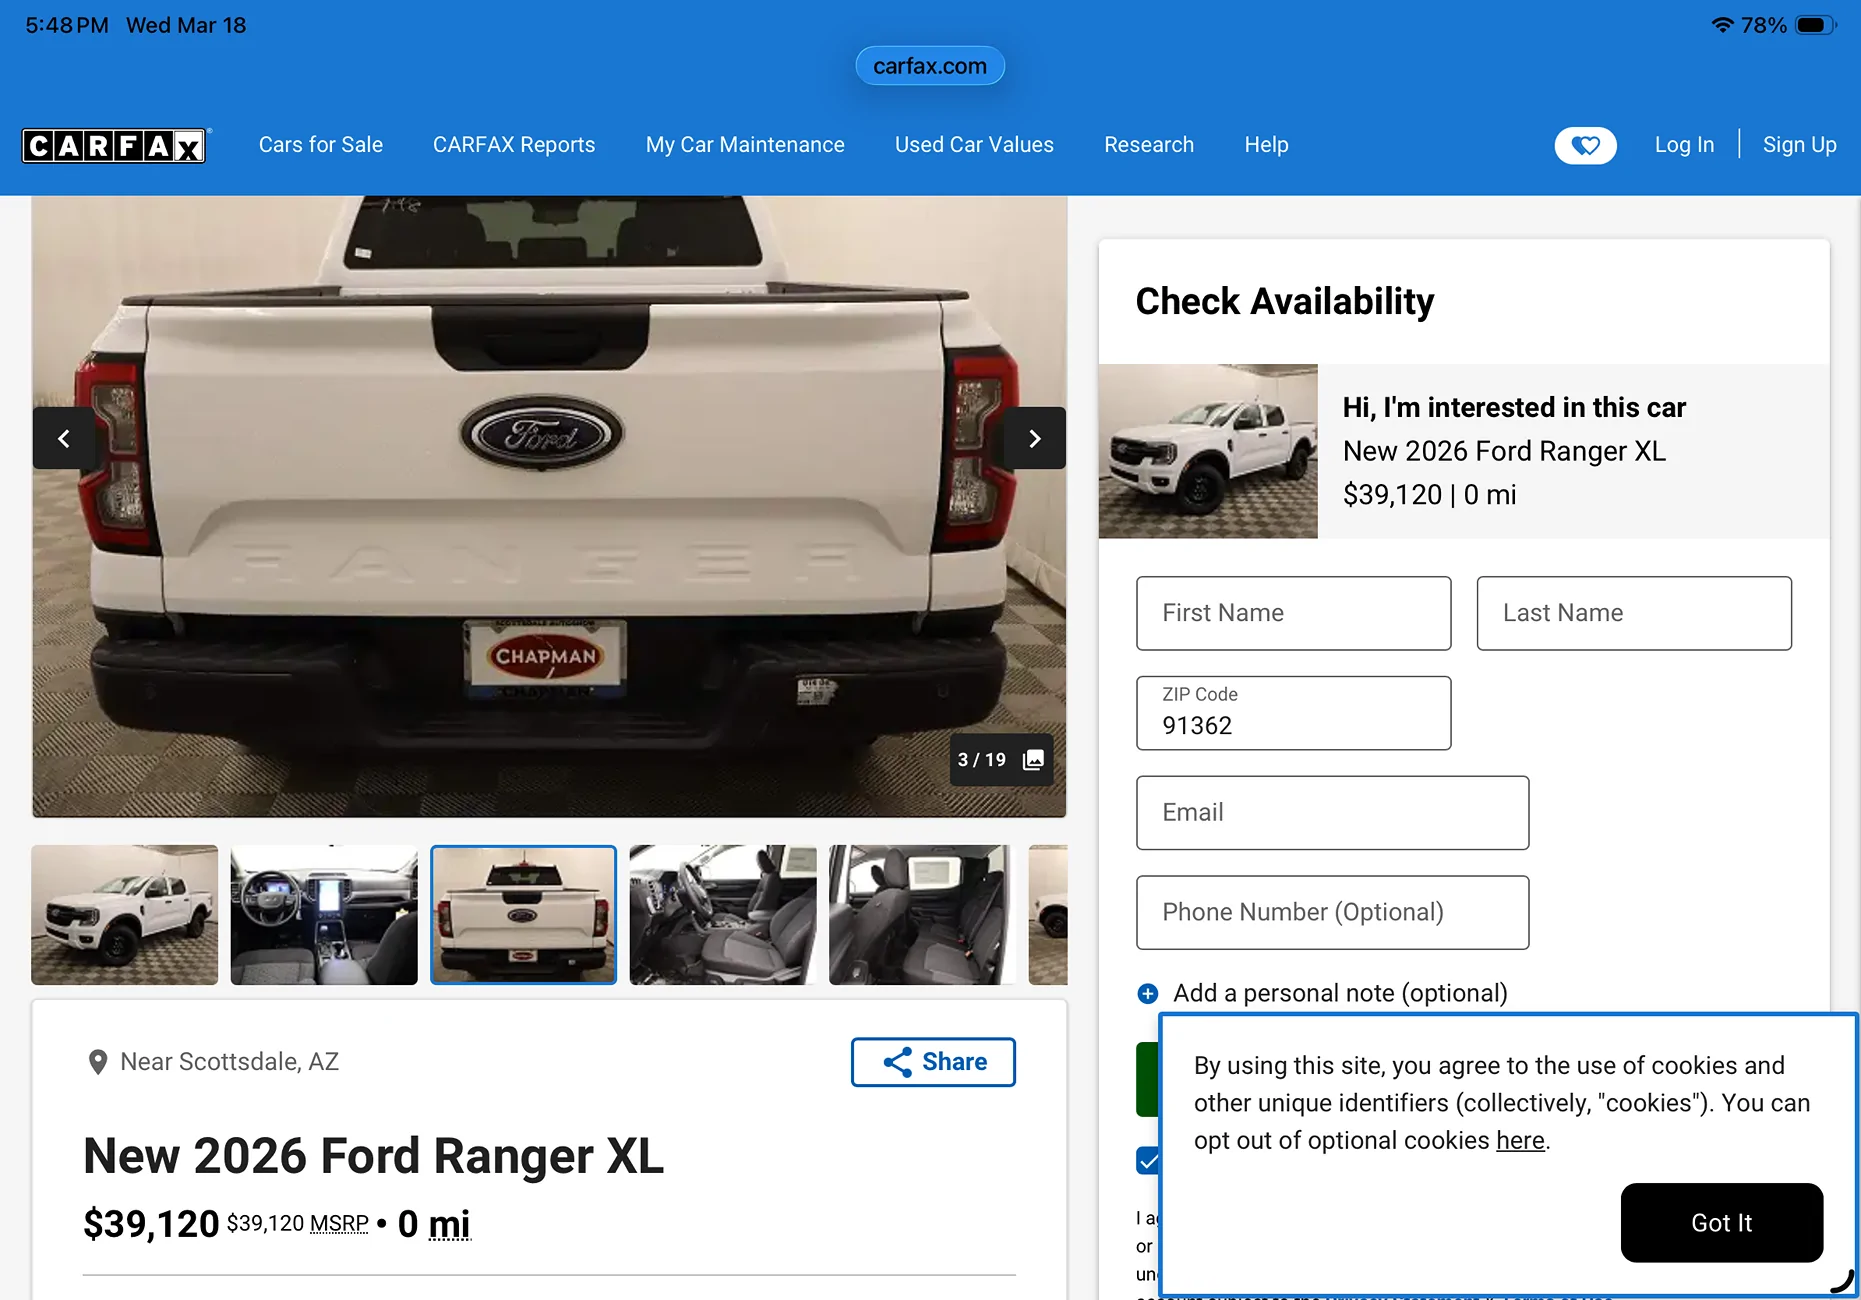Select front exterior truck thumbnail
This screenshot has width=1861, height=1300.
click(124, 915)
